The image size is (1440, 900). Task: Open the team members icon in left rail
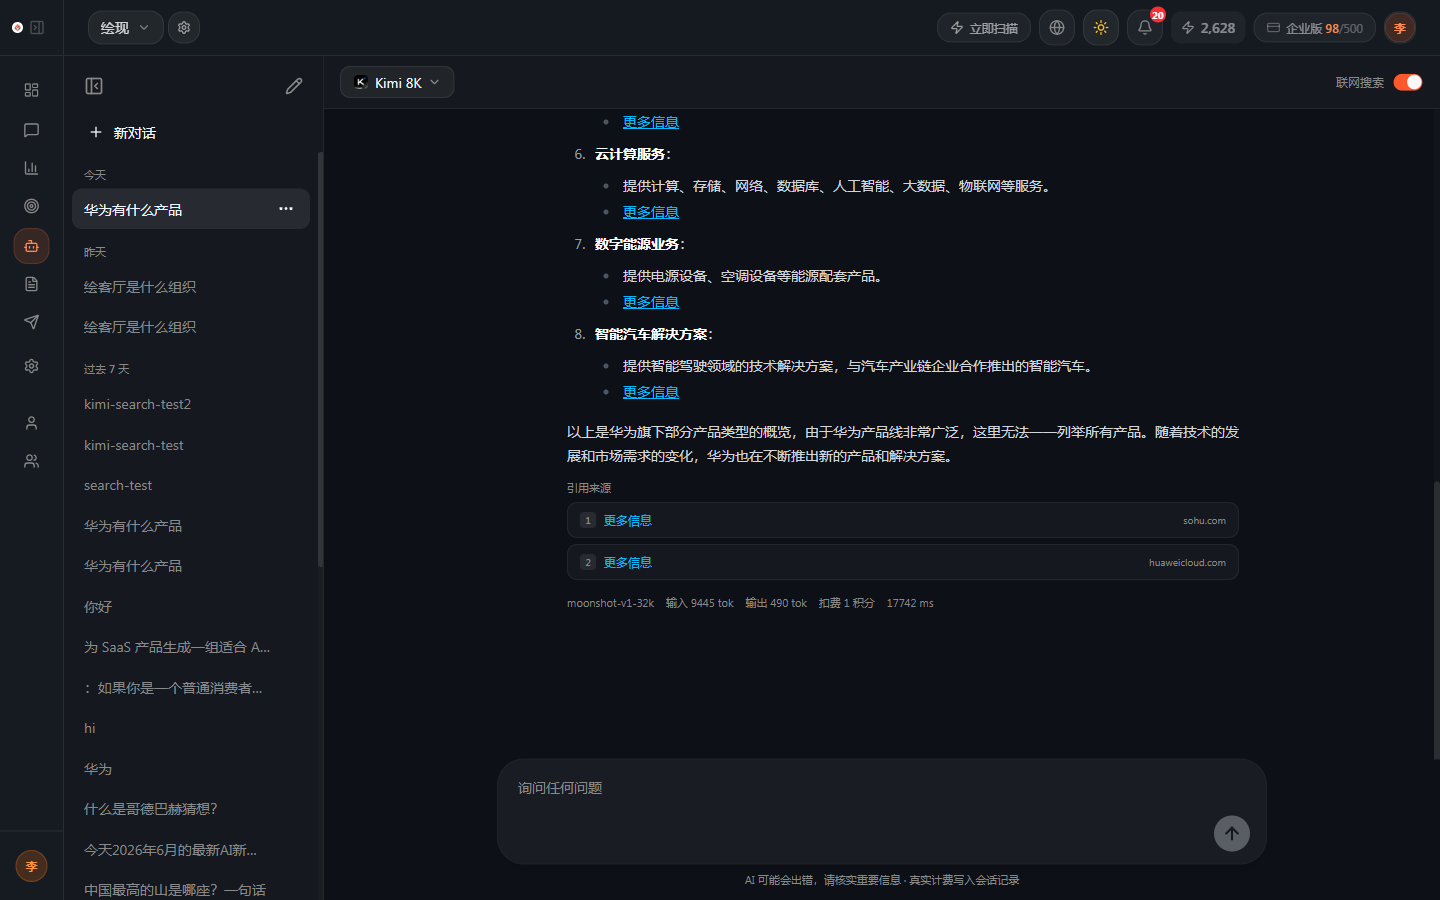[x=31, y=461]
